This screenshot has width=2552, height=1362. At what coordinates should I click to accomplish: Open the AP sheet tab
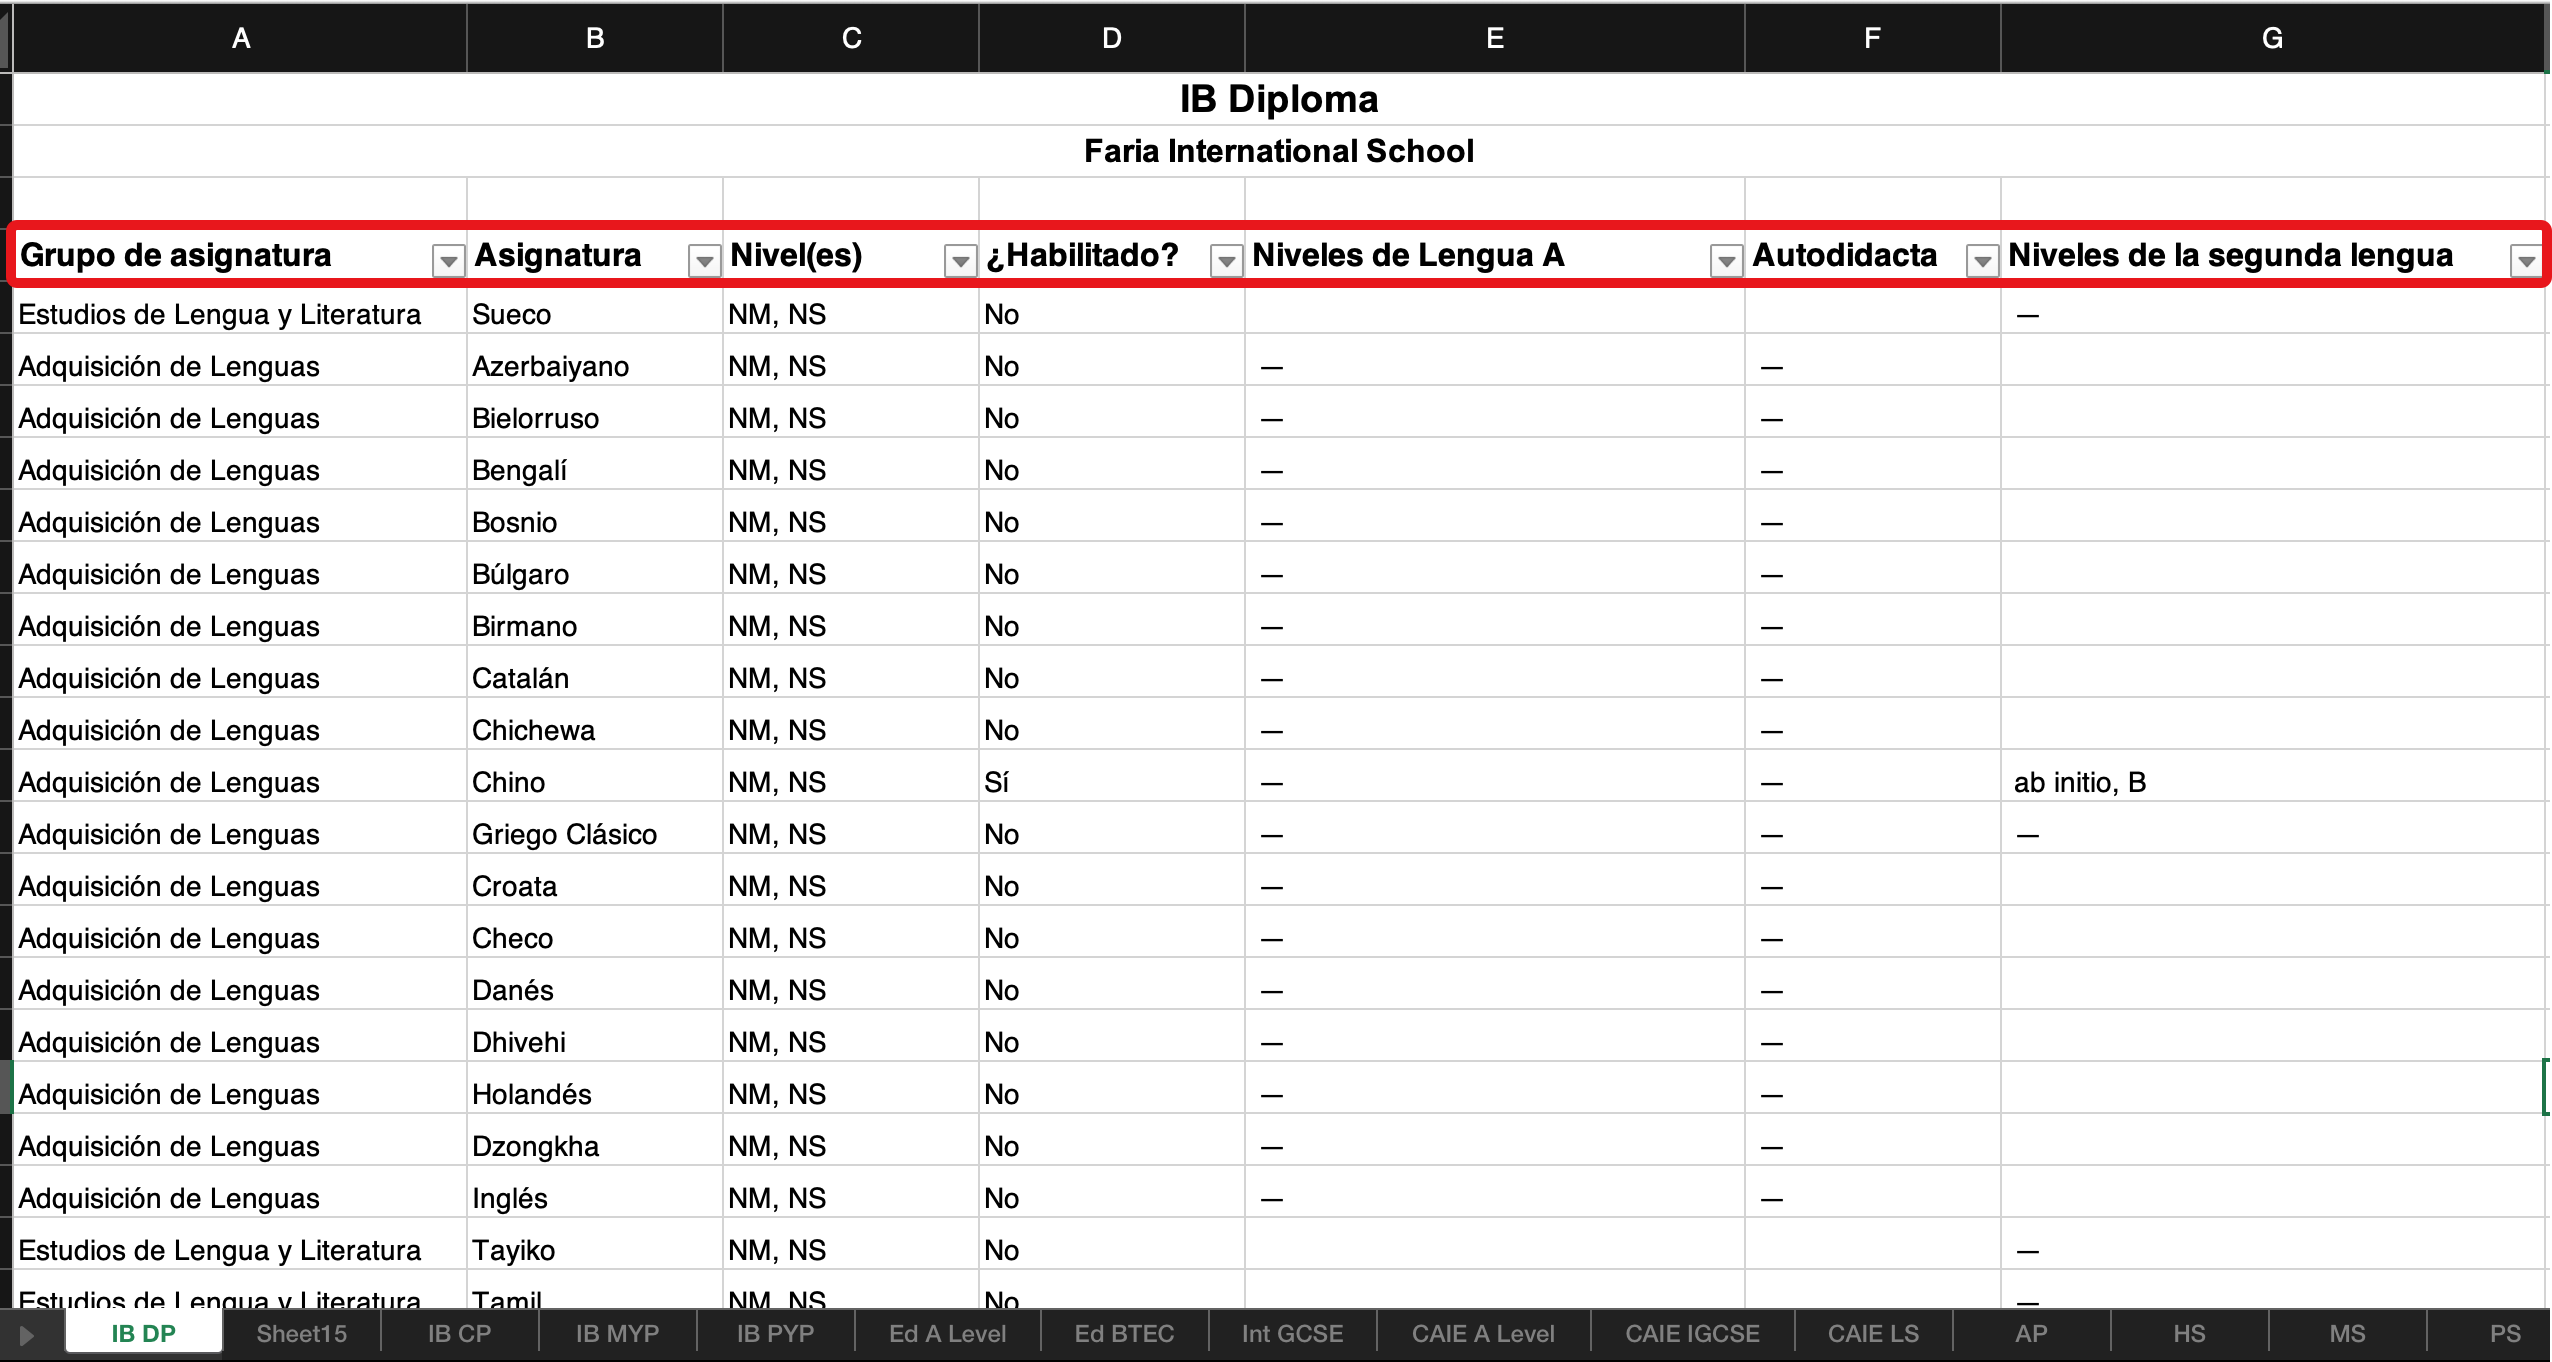(2031, 1334)
